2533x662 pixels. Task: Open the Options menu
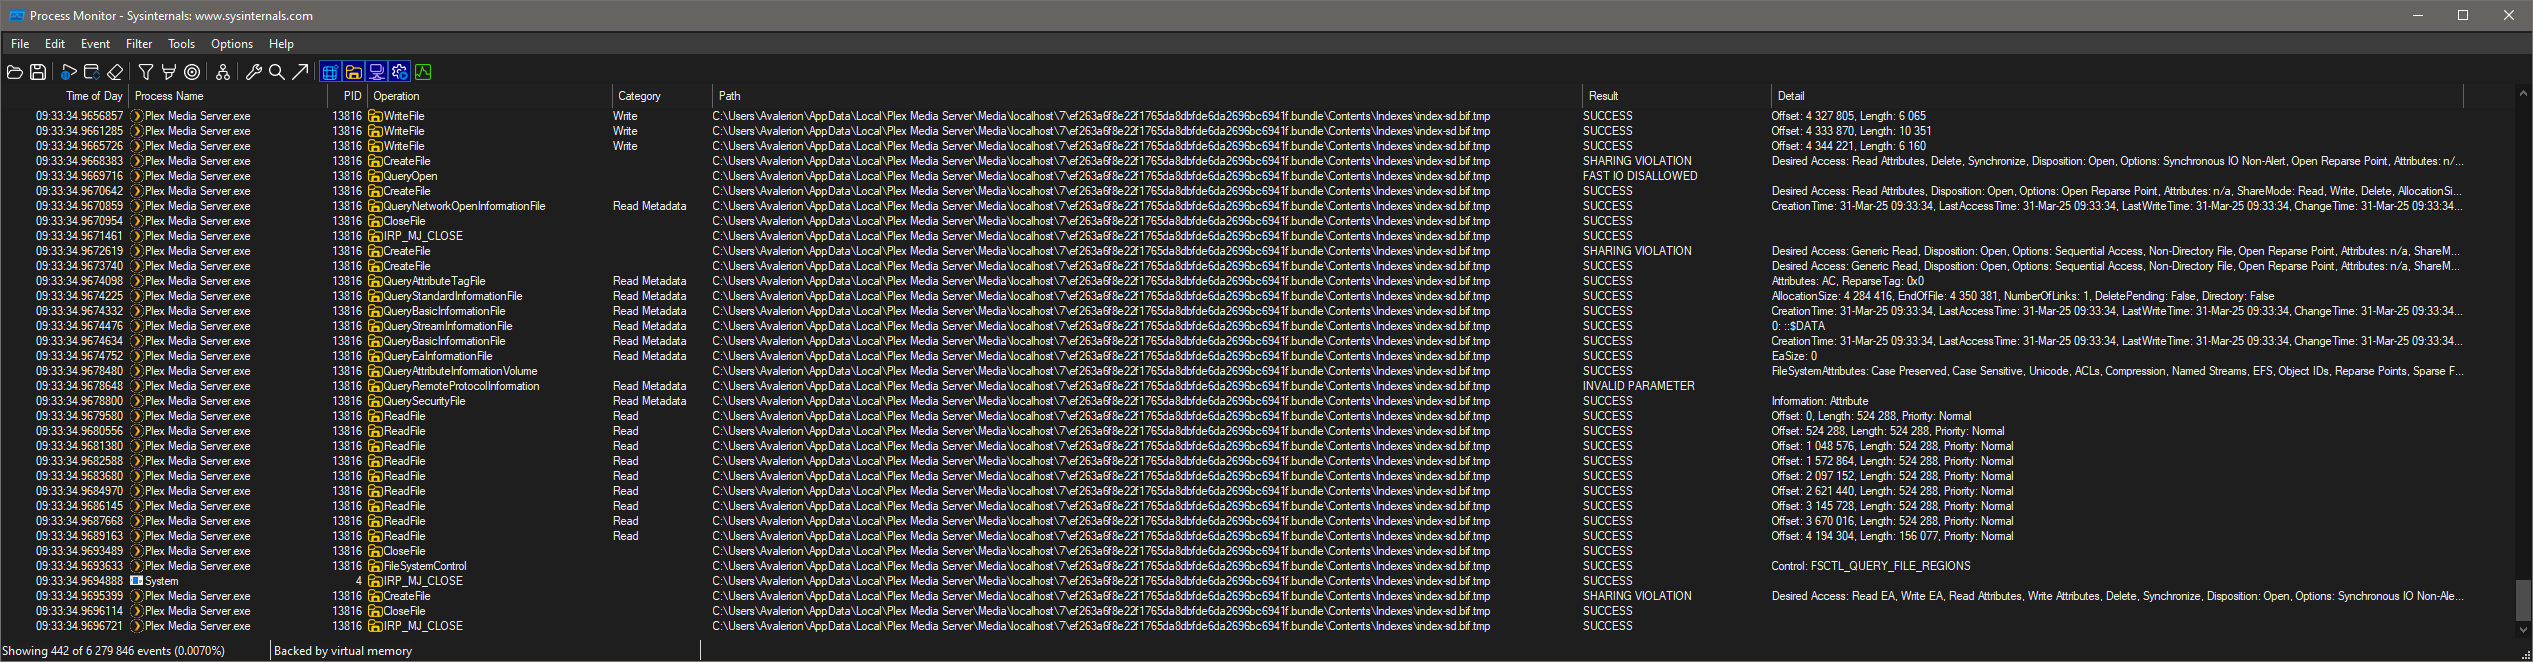(x=232, y=44)
